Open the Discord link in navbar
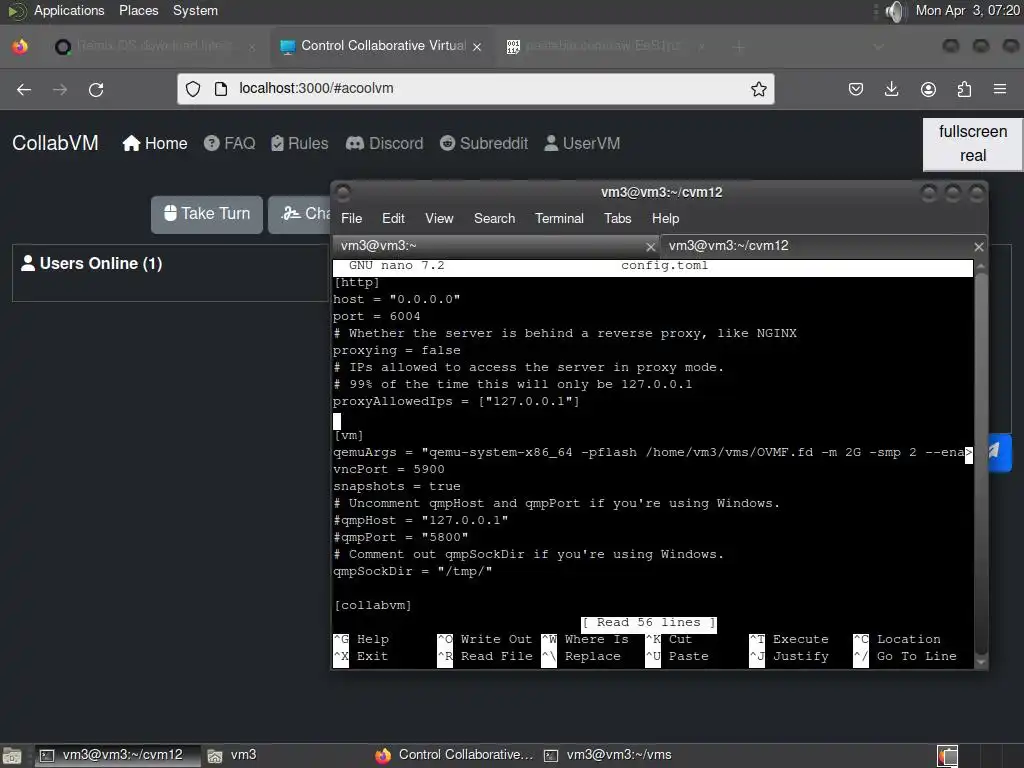The image size is (1024, 768). (385, 144)
